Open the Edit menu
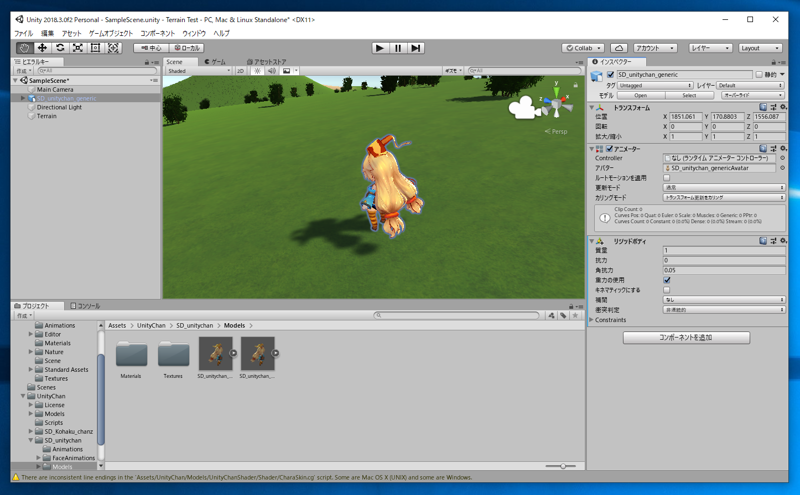Screen dimensions: 800x495 coord(47,33)
